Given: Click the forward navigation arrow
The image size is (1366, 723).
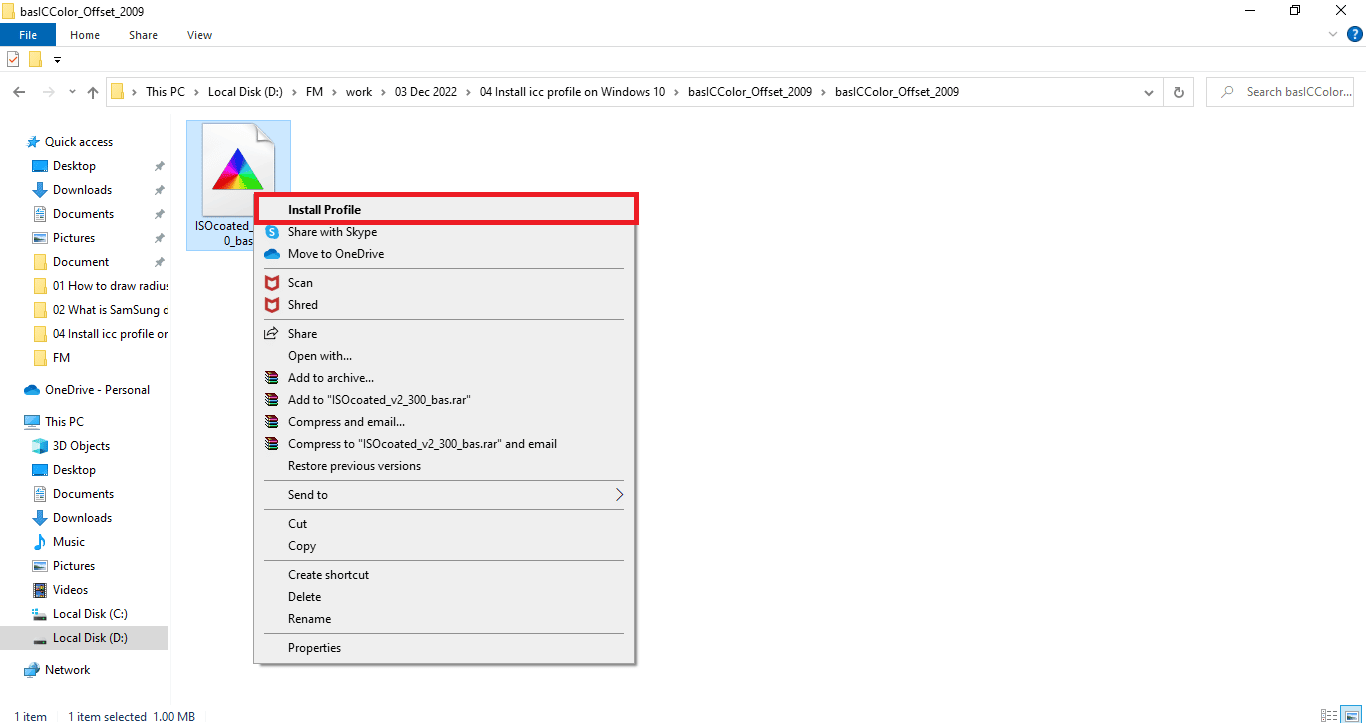Looking at the screenshot, I should pyautogui.click(x=46, y=91).
